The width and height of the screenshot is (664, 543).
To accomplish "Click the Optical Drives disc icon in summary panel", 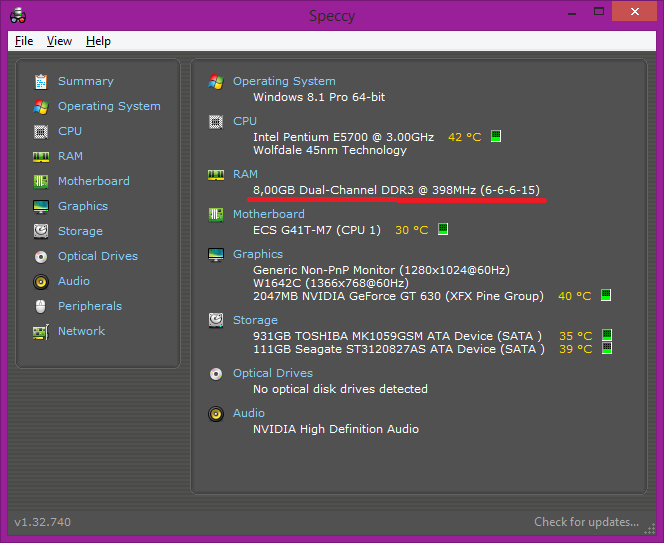I will [216, 374].
